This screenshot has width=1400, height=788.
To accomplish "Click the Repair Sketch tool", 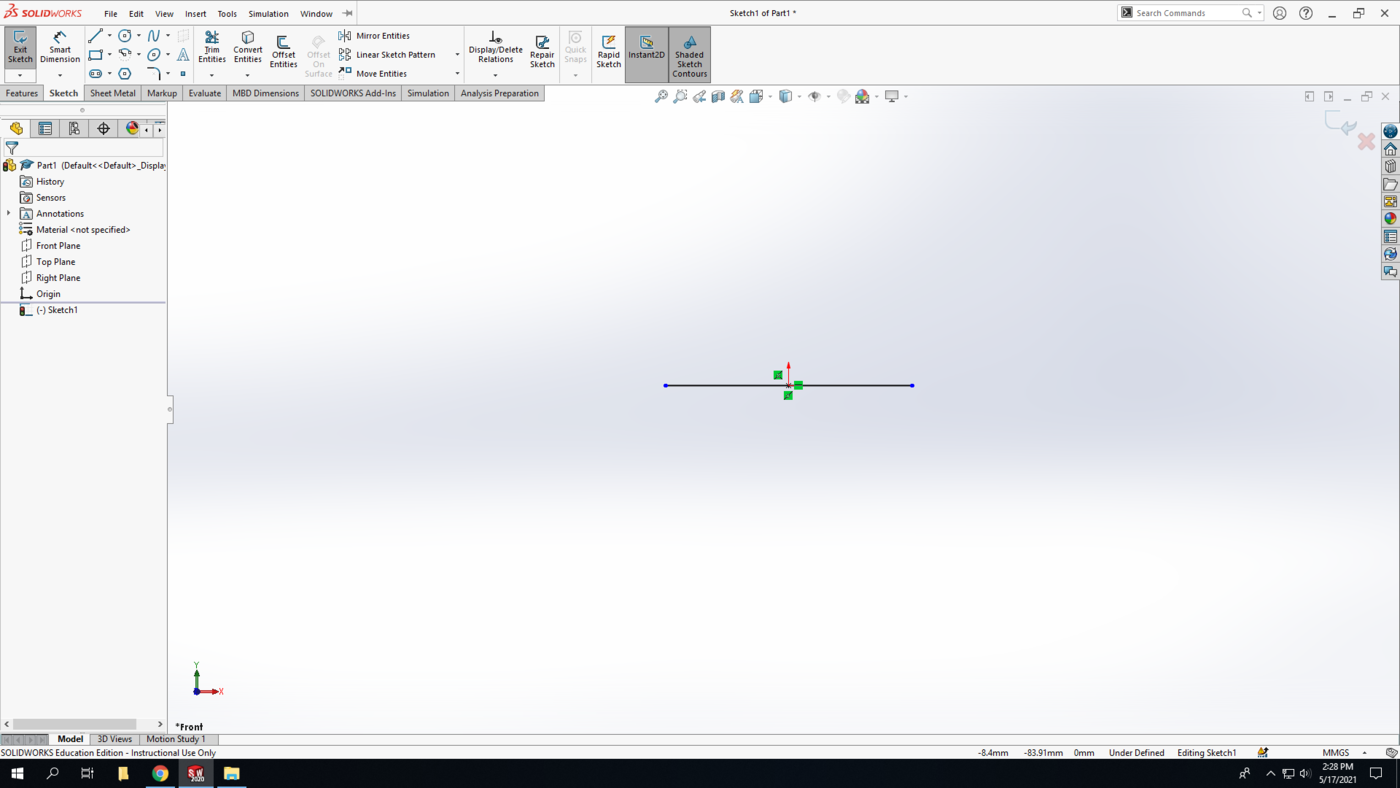I will tap(542, 52).
